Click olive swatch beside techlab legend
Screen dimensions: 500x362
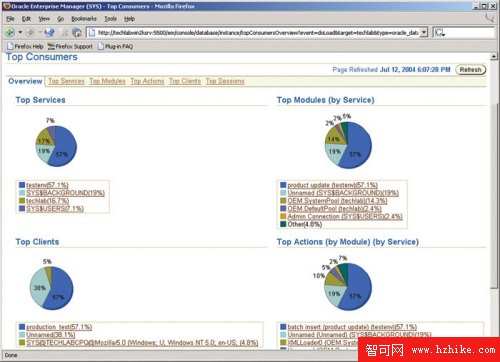click(x=22, y=201)
